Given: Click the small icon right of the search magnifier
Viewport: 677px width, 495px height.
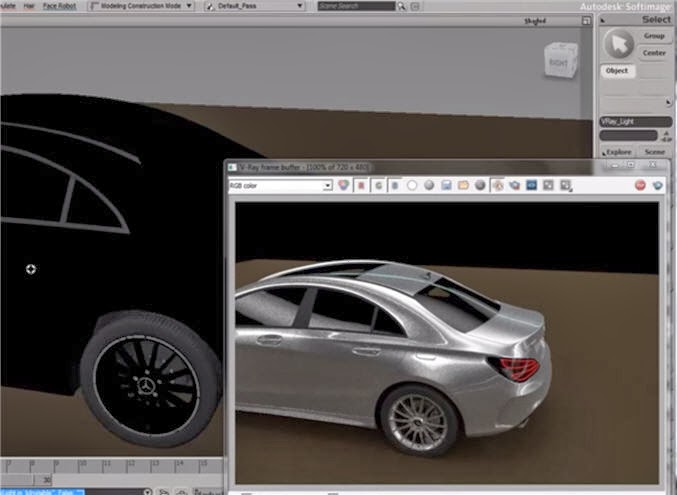Looking at the screenshot, I should (x=415, y=6).
